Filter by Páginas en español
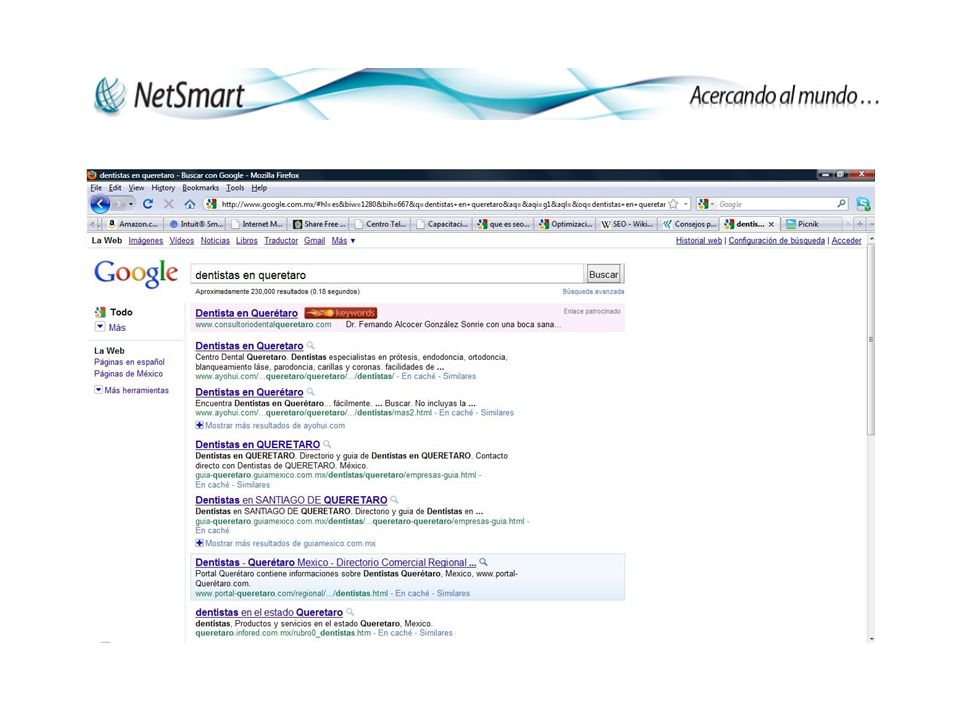Screen dimensions: 960x720 point(129,362)
